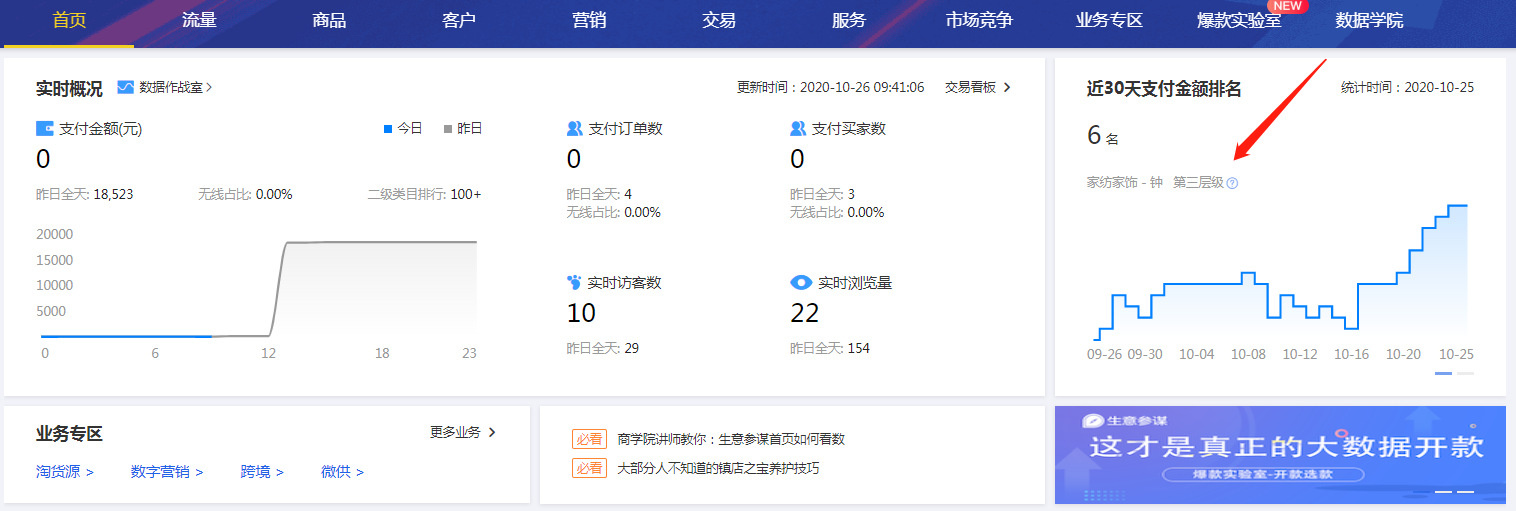
Task: Open article 大部分人不知道的镇店之宝养护技巧
Action: point(717,467)
